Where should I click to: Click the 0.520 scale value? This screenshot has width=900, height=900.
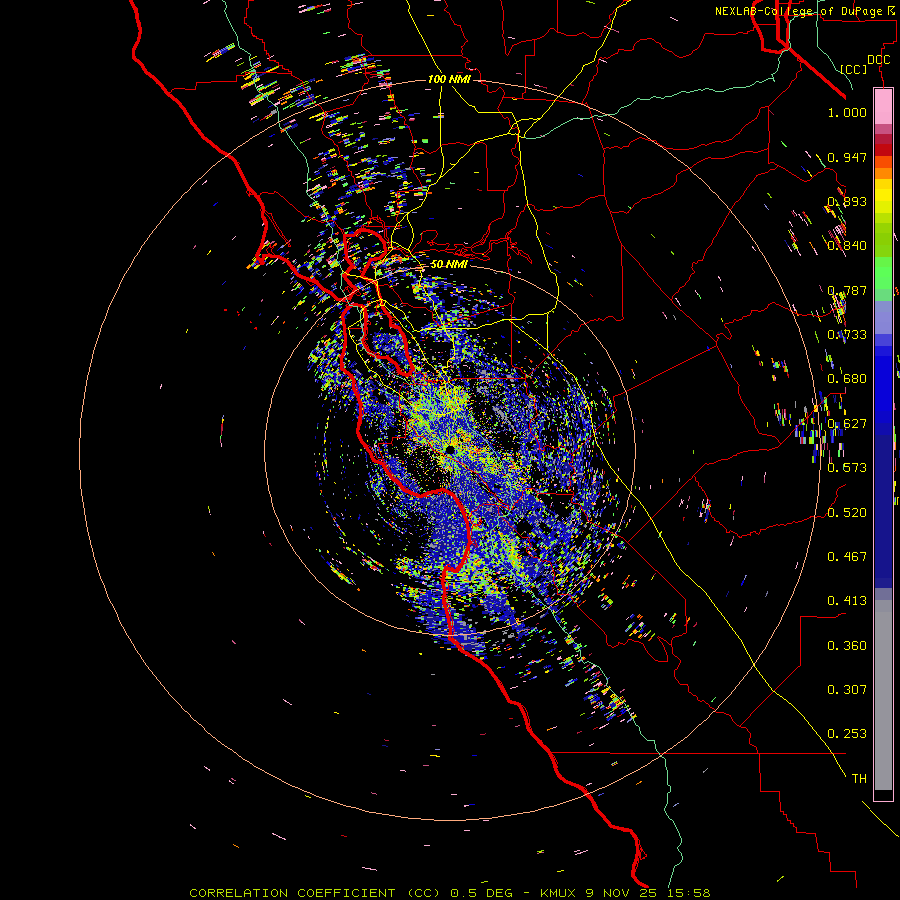click(x=847, y=512)
